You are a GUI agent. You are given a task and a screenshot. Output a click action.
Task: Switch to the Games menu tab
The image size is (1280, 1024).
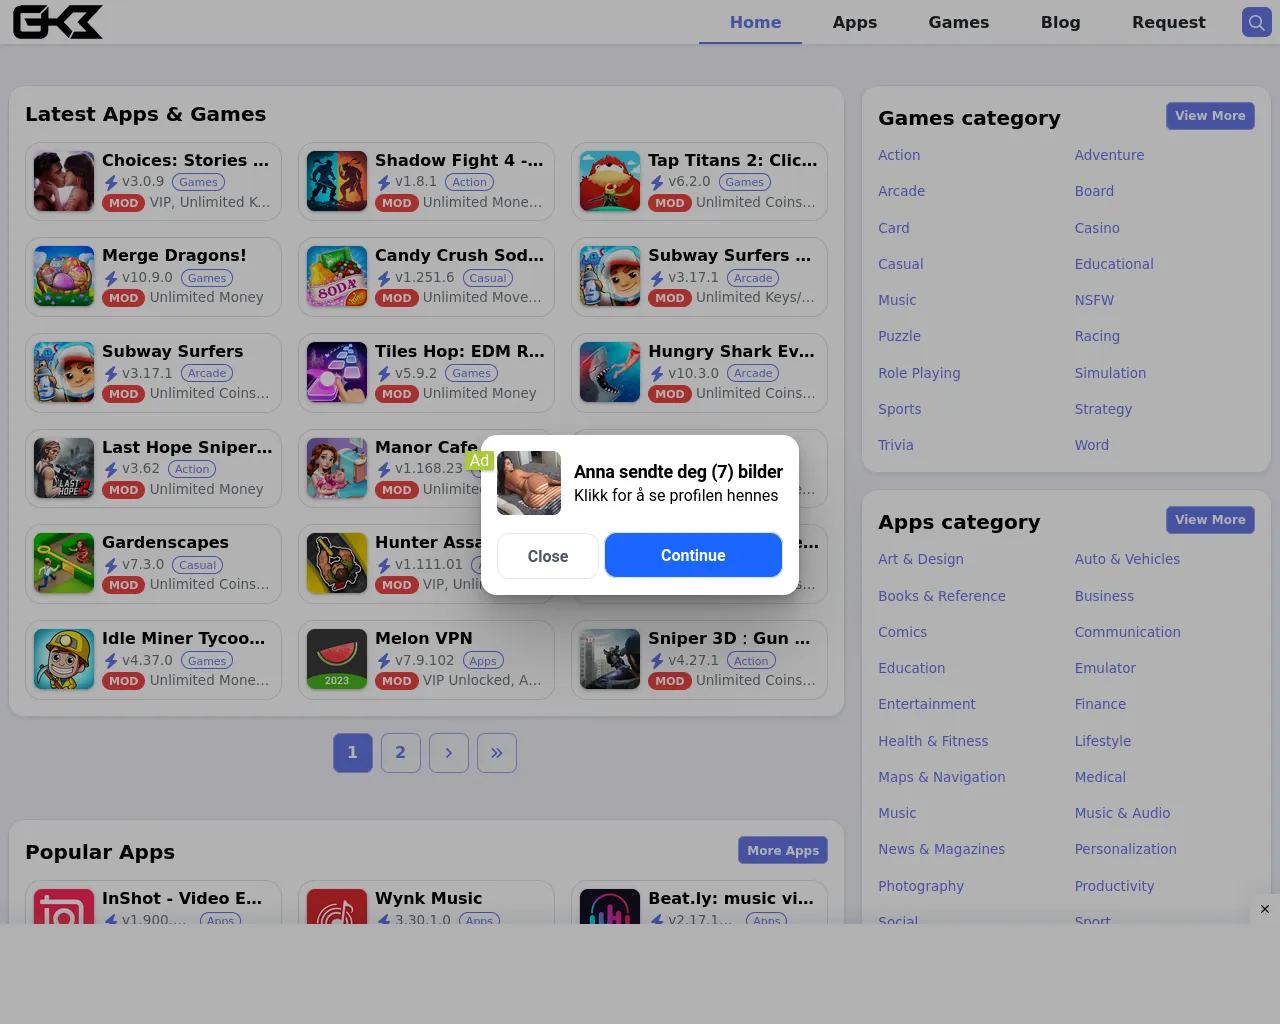(959, 22)
